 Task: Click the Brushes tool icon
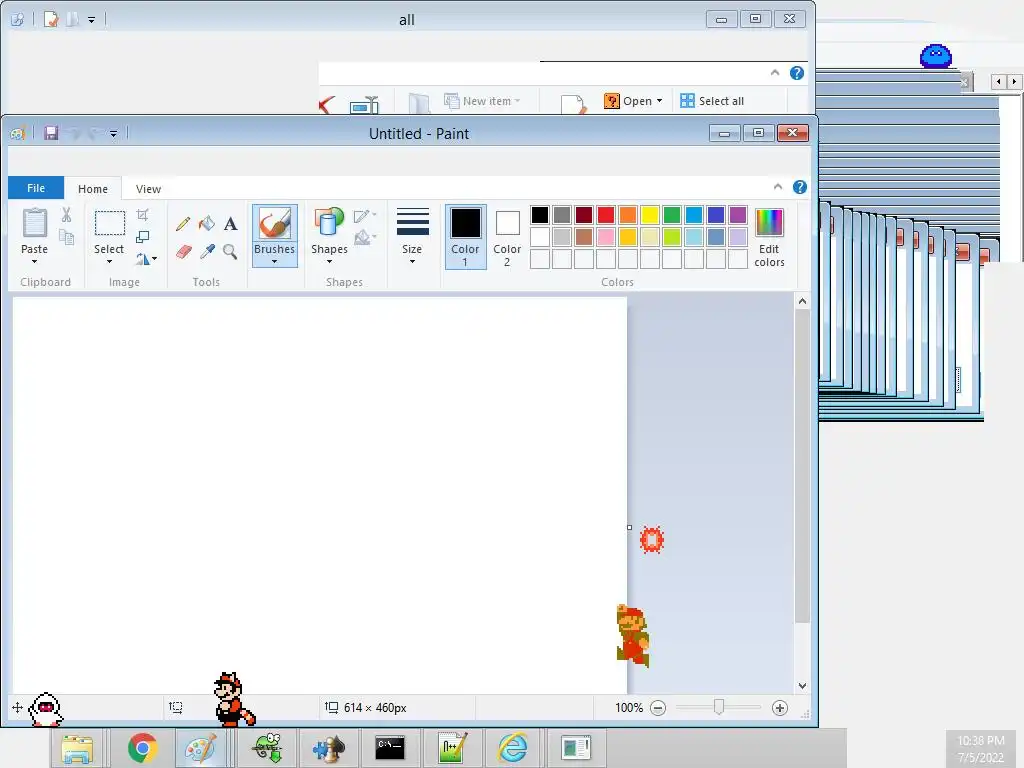click(x=274, y=223)
